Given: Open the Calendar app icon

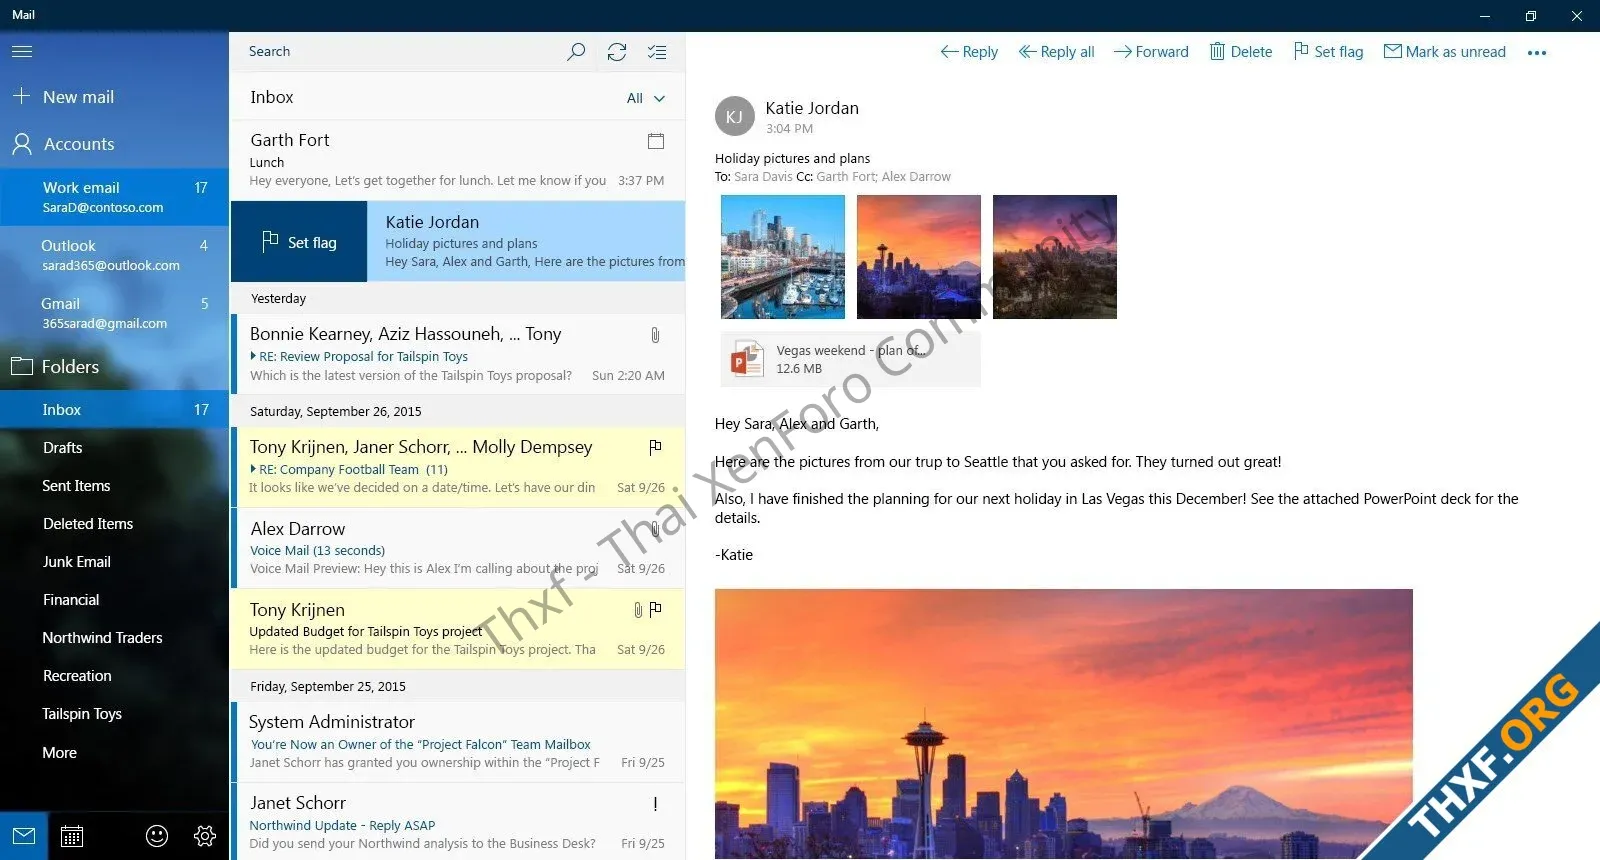Looking at the screenshot, I should pos(72,836).
